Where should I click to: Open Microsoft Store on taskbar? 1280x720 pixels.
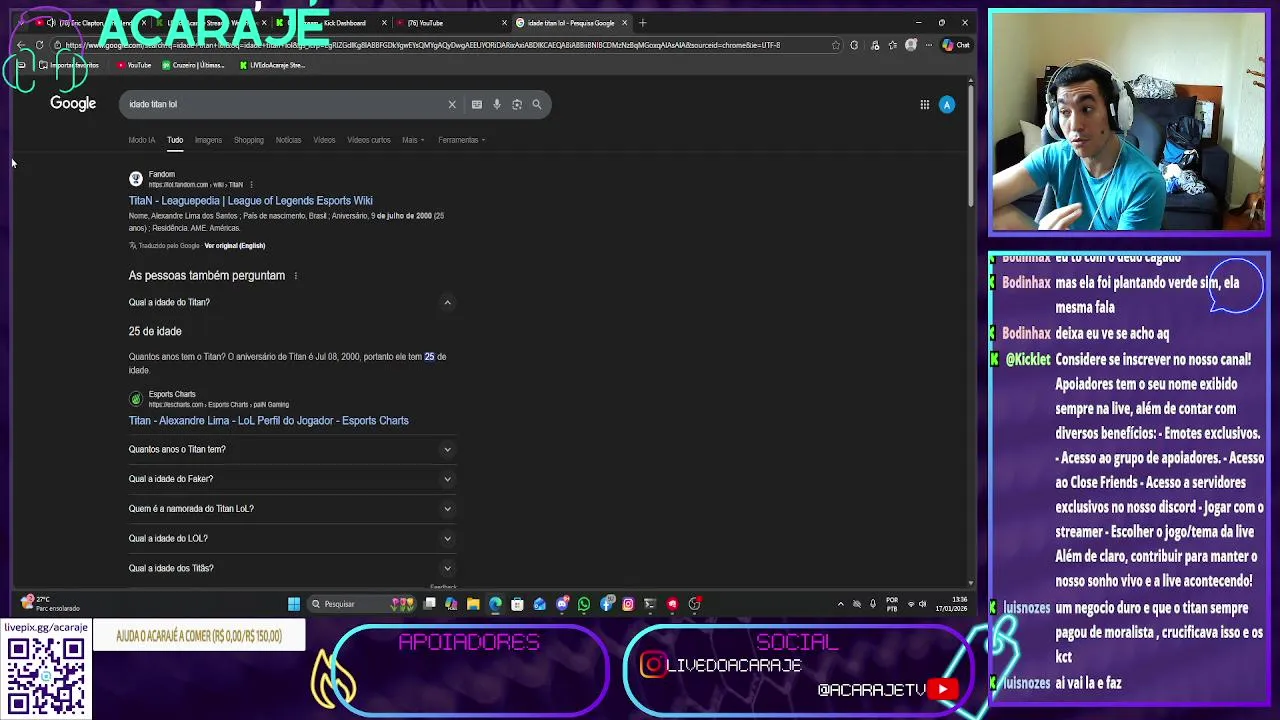tap(517, 604)
